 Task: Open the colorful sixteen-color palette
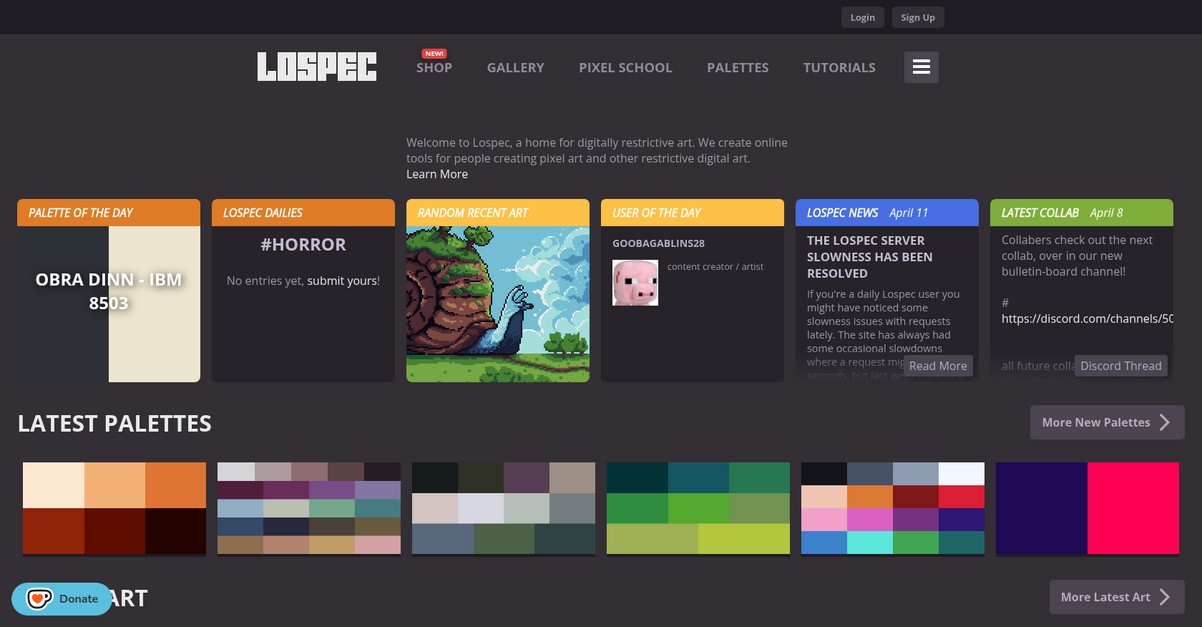(x=892, y=508)
